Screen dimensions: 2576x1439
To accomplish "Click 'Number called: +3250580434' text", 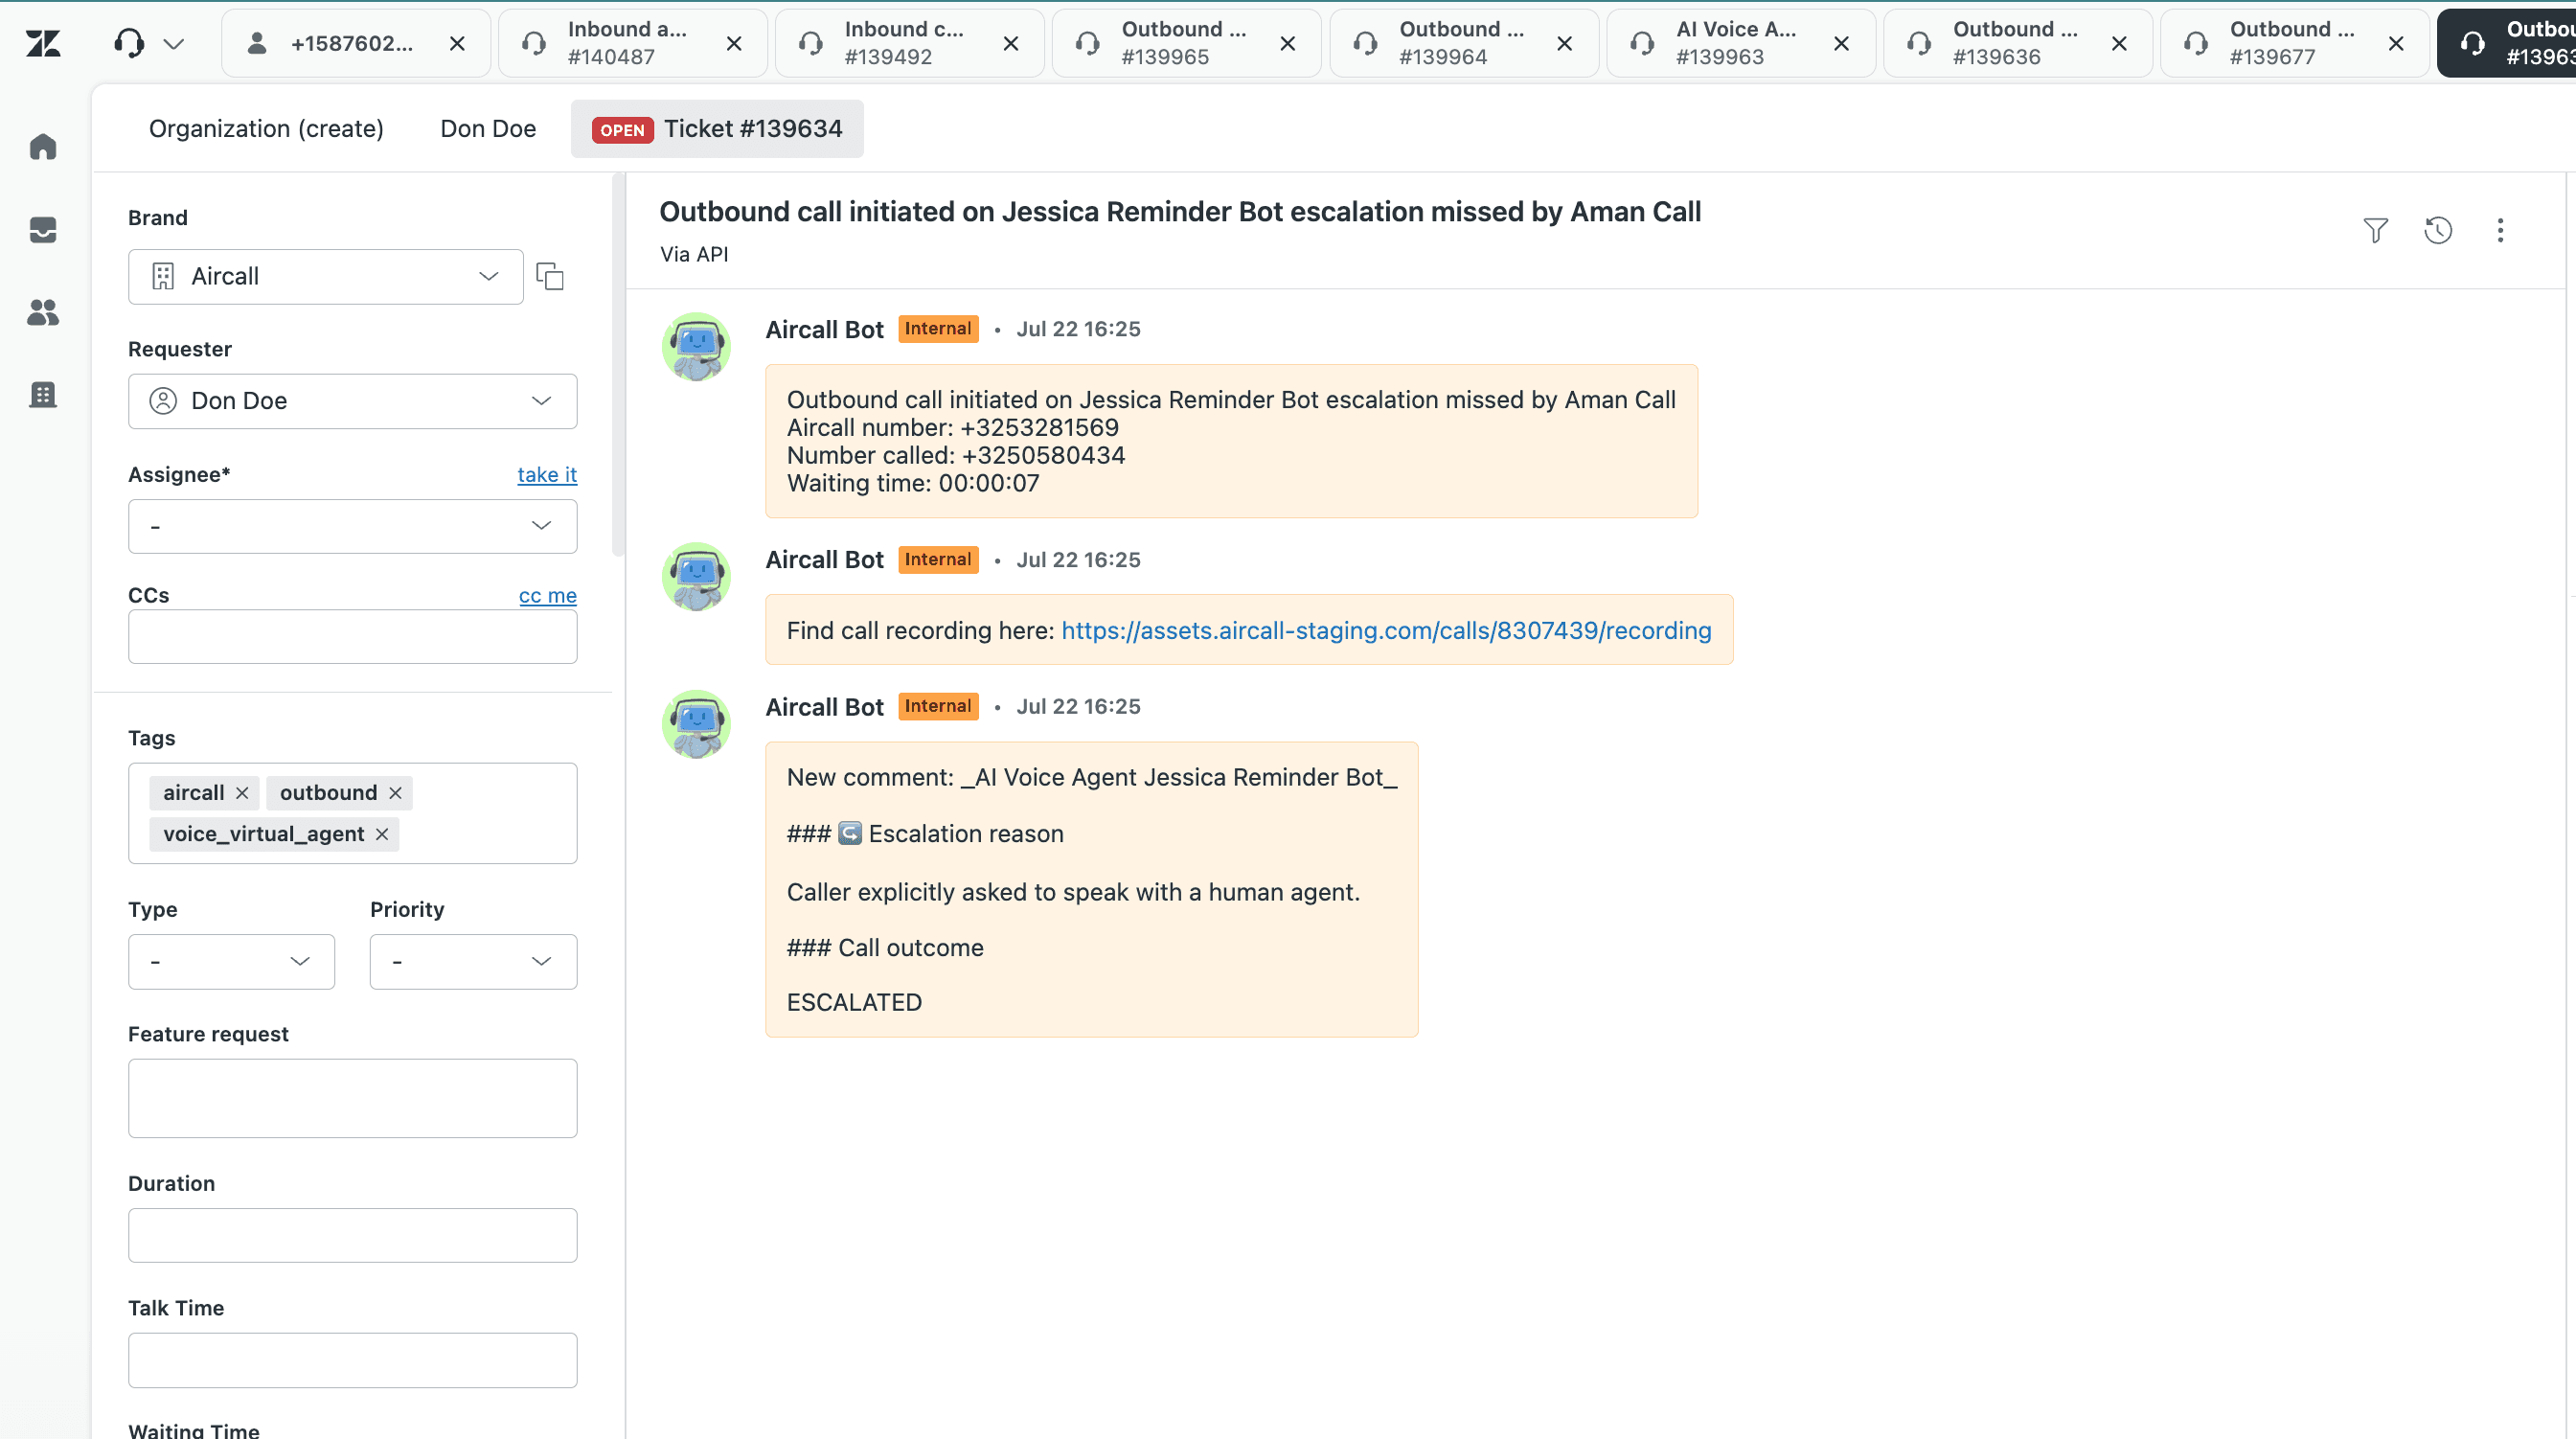I will [956, 456].
